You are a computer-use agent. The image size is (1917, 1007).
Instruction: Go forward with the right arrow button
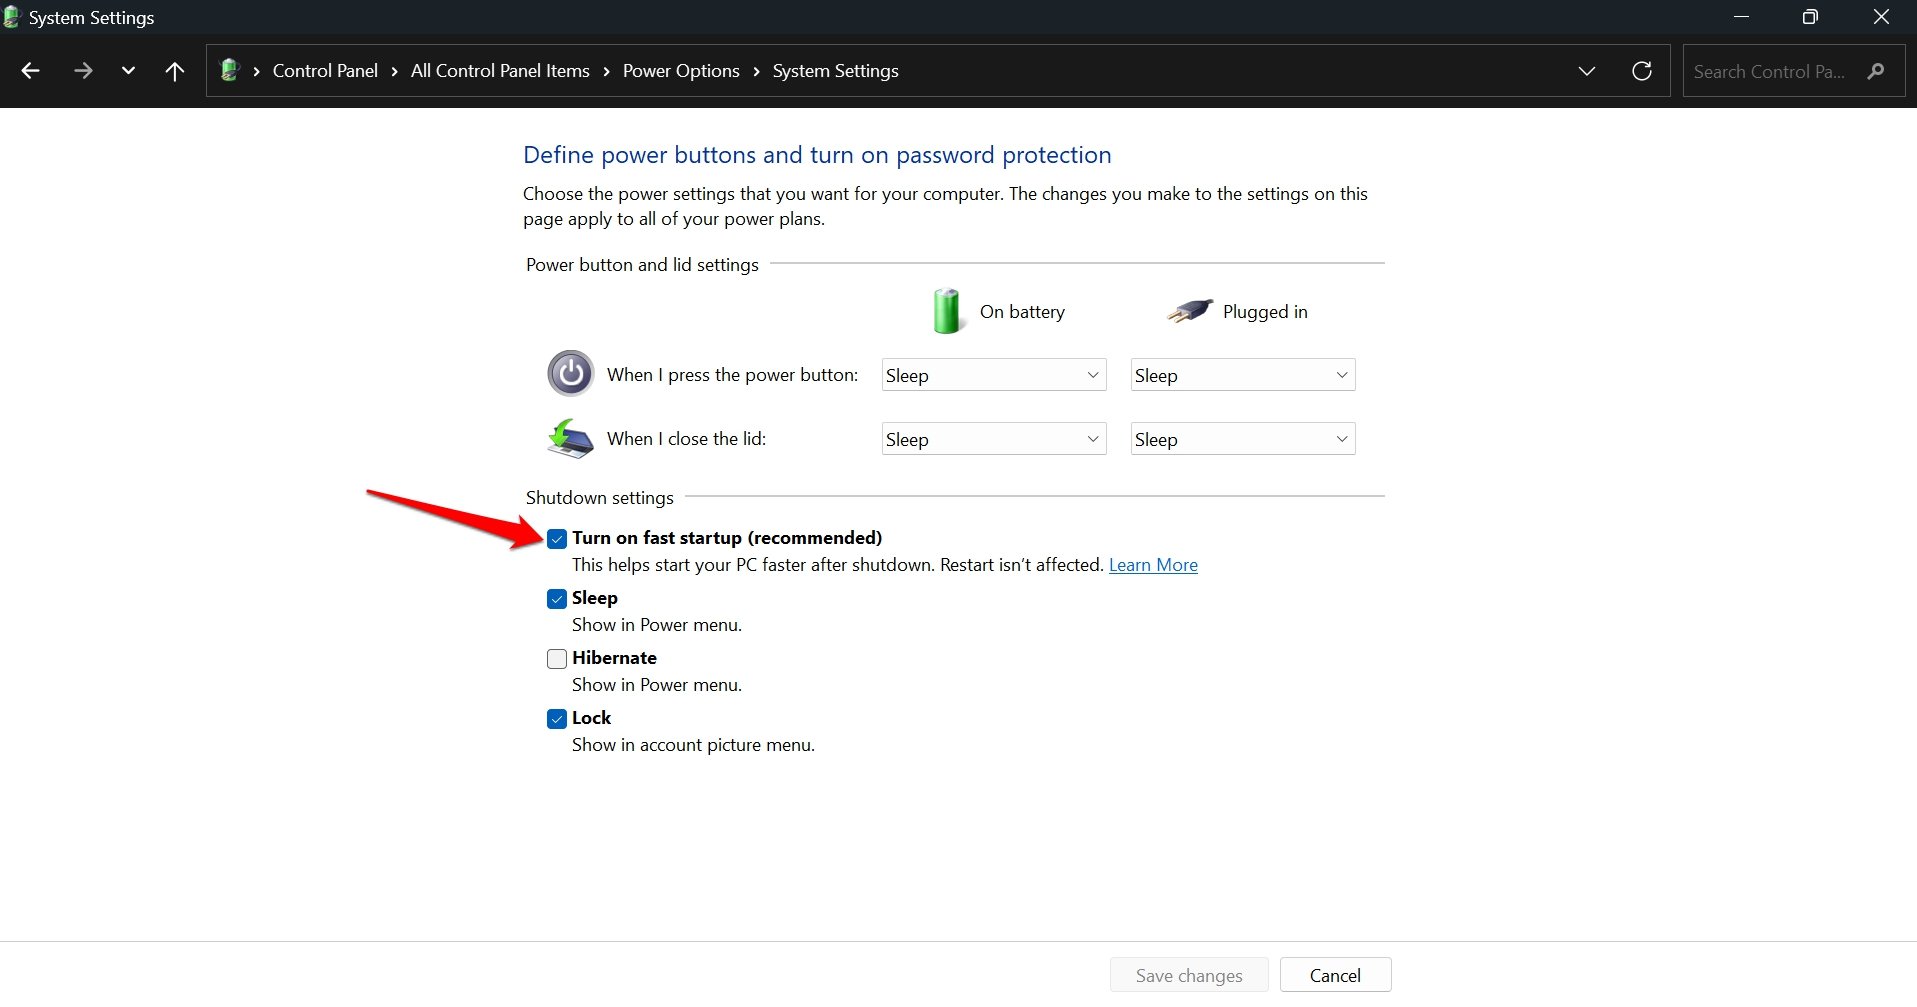click(x=83, y=71)
